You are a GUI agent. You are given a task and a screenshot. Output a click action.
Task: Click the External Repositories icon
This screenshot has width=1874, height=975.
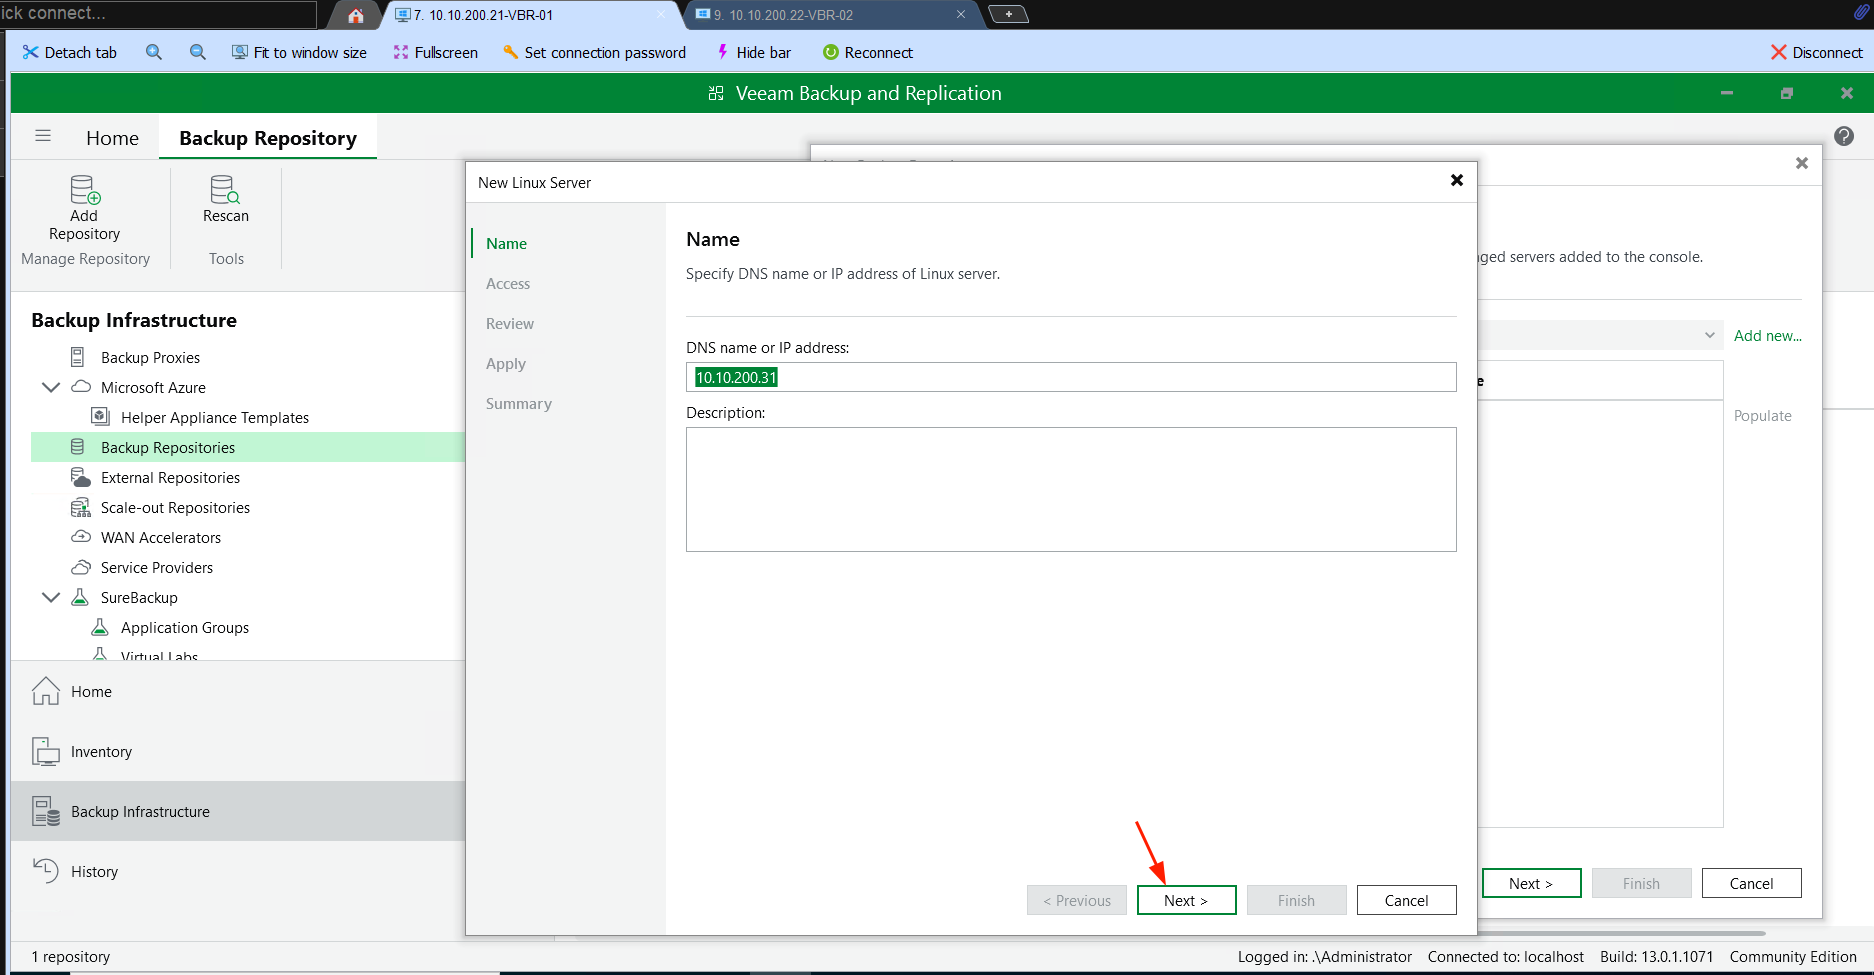[80, 477]
